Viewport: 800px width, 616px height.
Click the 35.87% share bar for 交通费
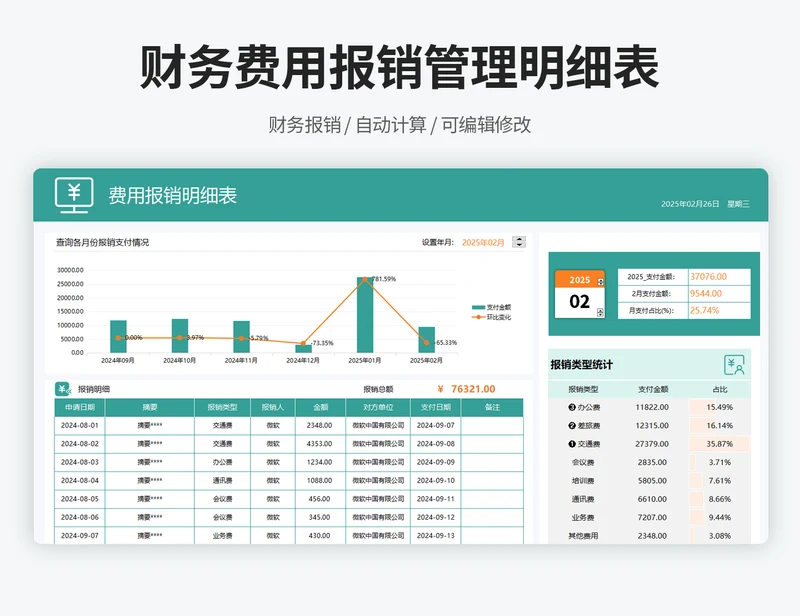coord(719,444)
